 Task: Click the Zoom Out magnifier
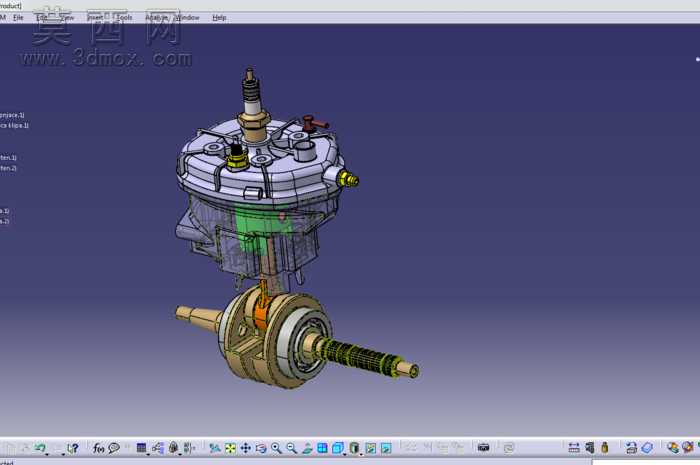[x=292, y=448]
